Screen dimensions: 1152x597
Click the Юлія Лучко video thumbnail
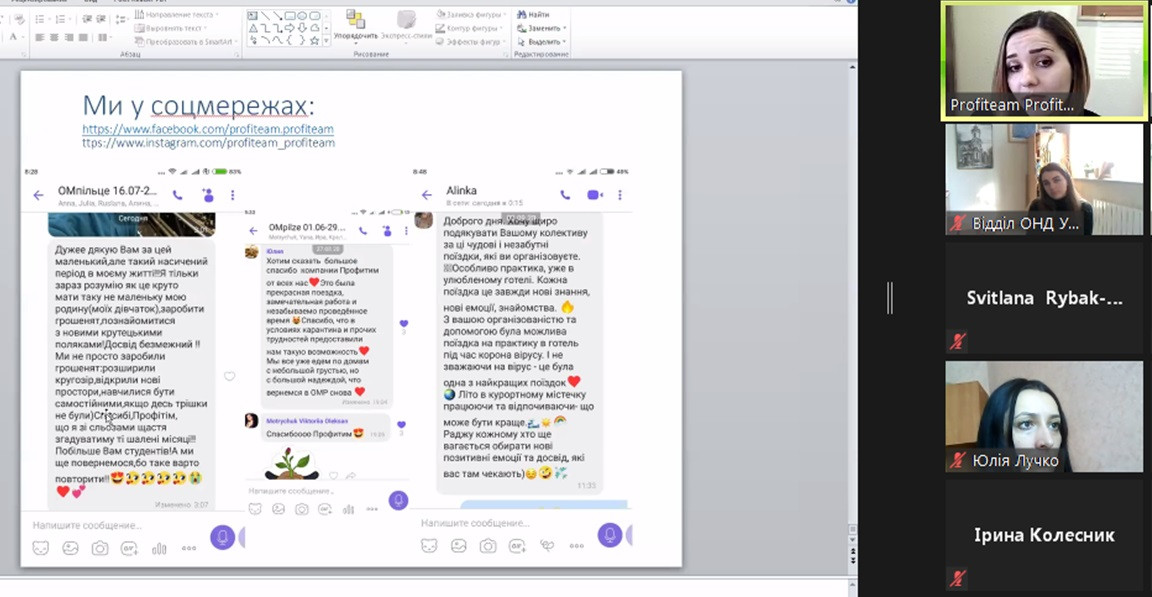coord(1044,416)
